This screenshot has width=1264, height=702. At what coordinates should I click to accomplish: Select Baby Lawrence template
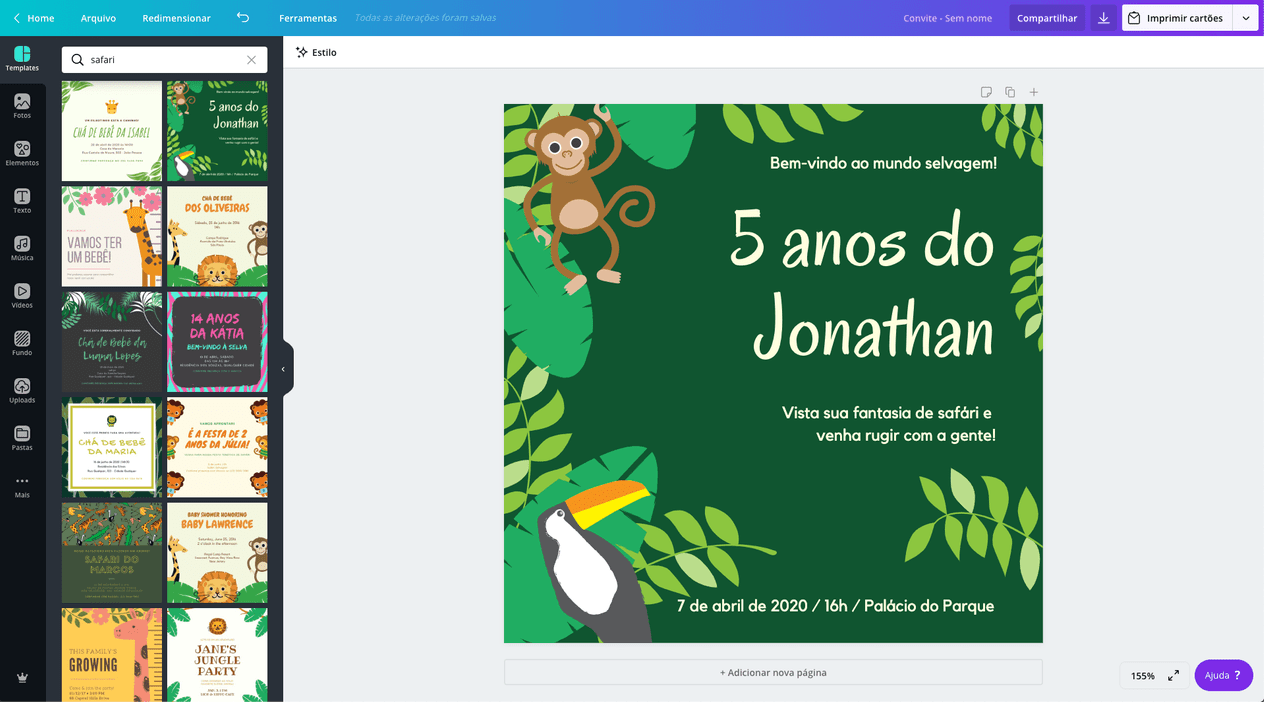pyautogui.click(x=217, y=553)
